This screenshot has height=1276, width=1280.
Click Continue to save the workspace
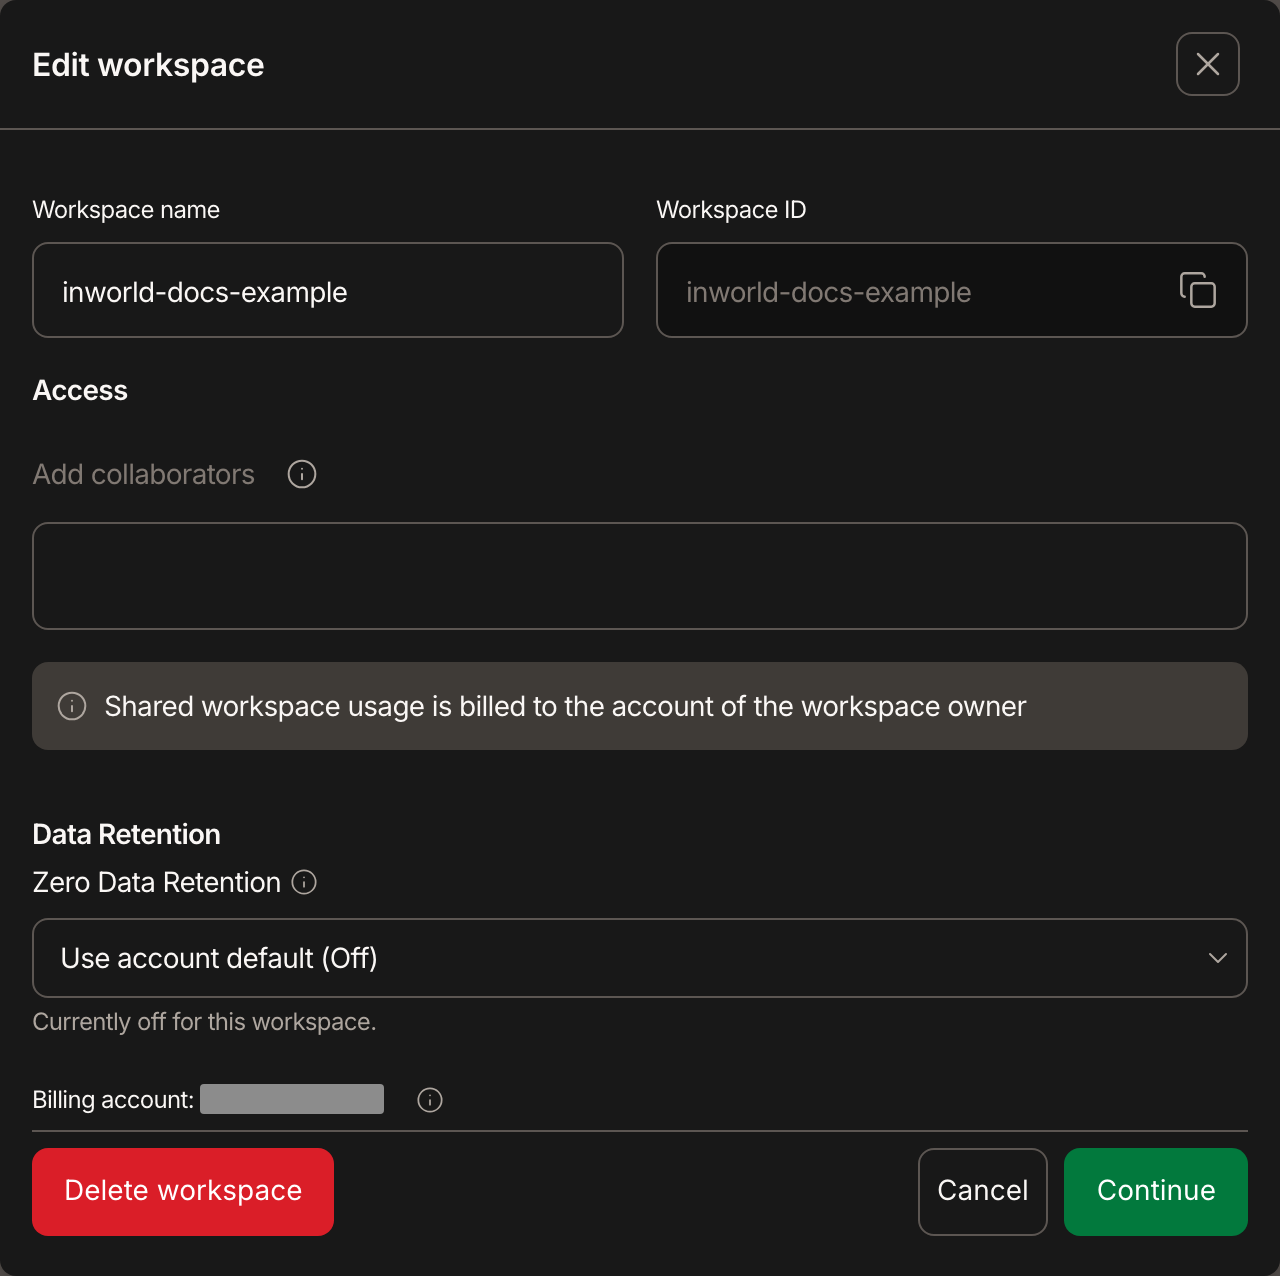point(1156,1192)
